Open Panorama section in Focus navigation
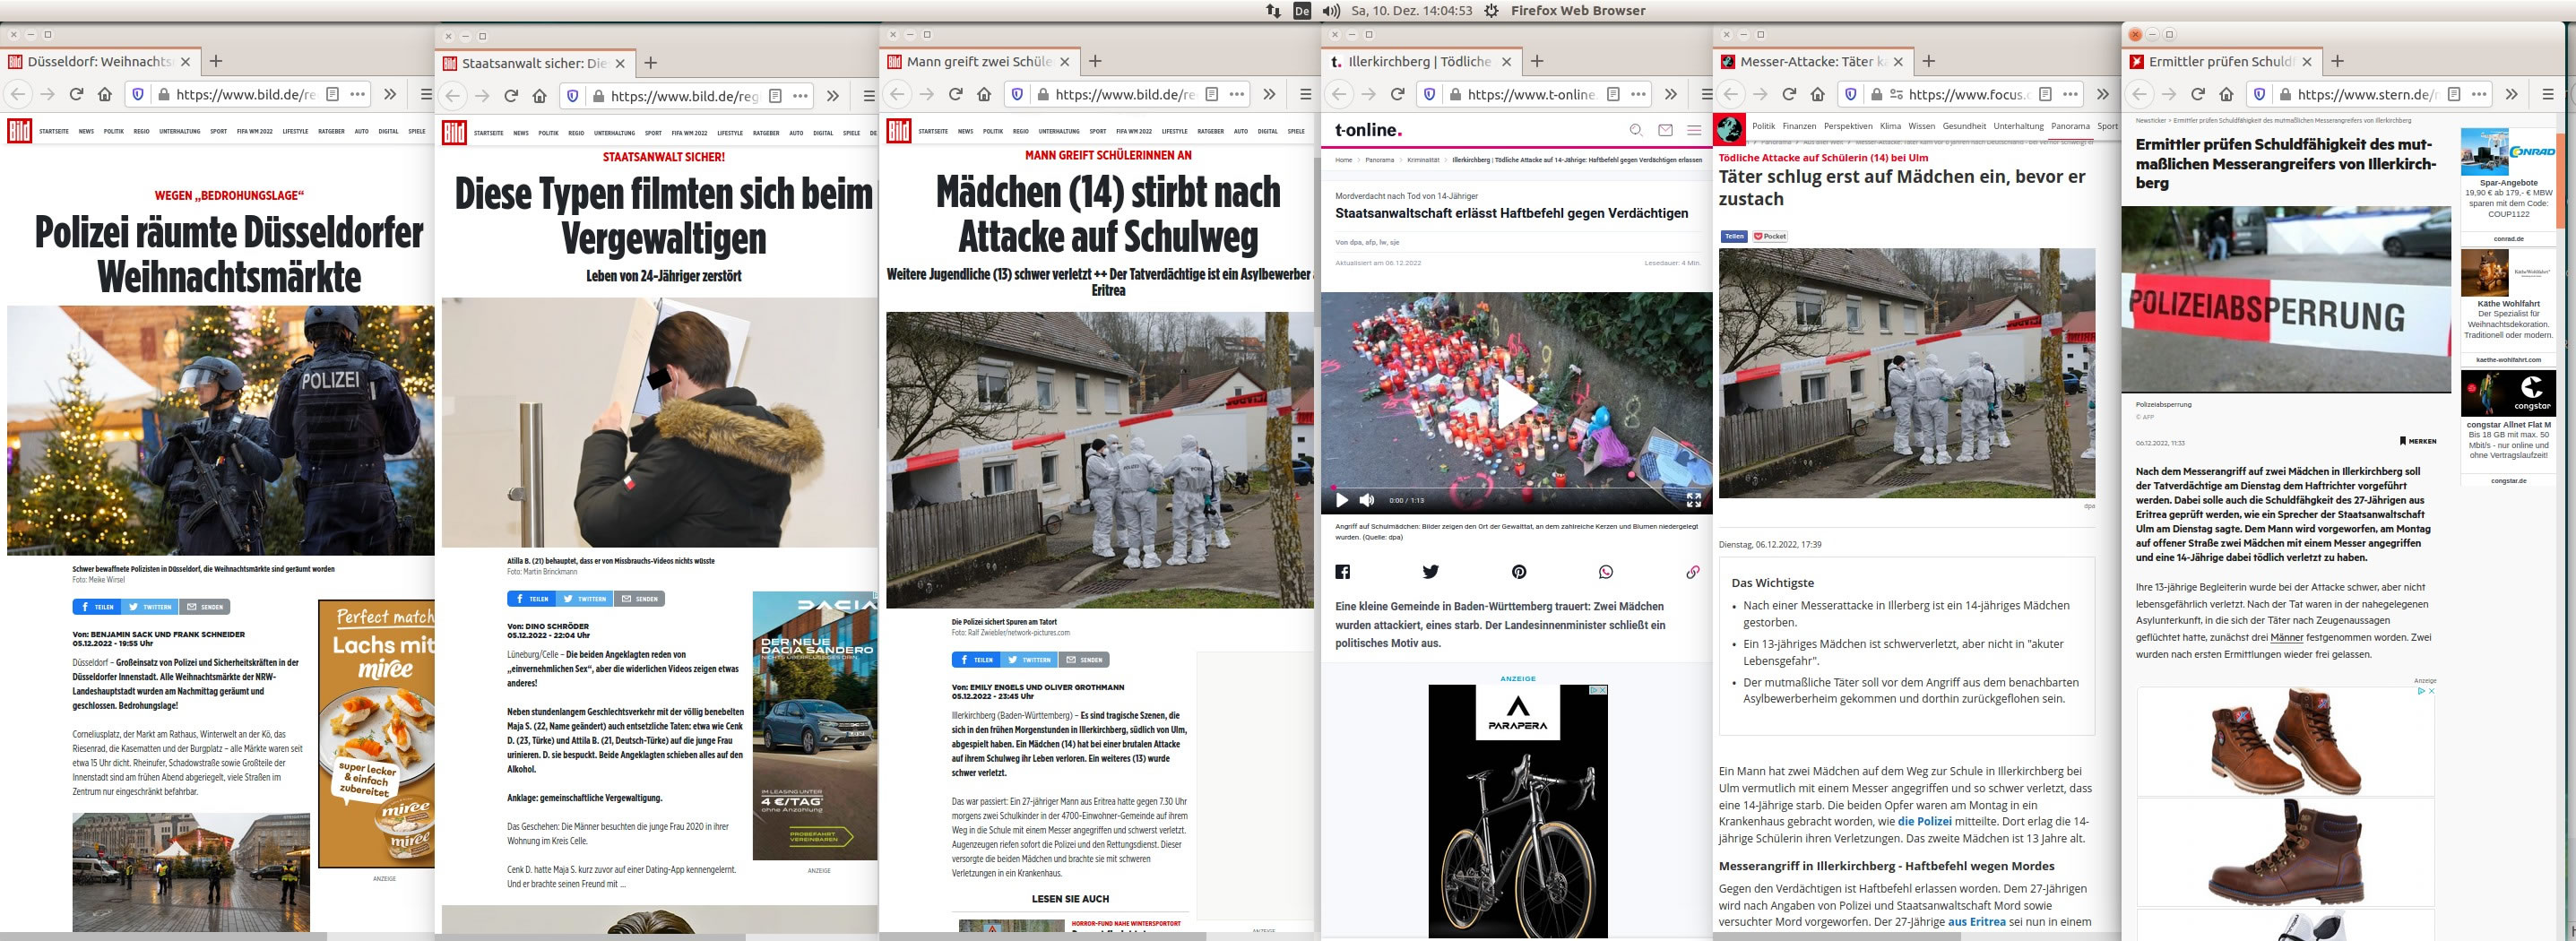Viewport: 2576px width, 941px height. coord(2070,126)
